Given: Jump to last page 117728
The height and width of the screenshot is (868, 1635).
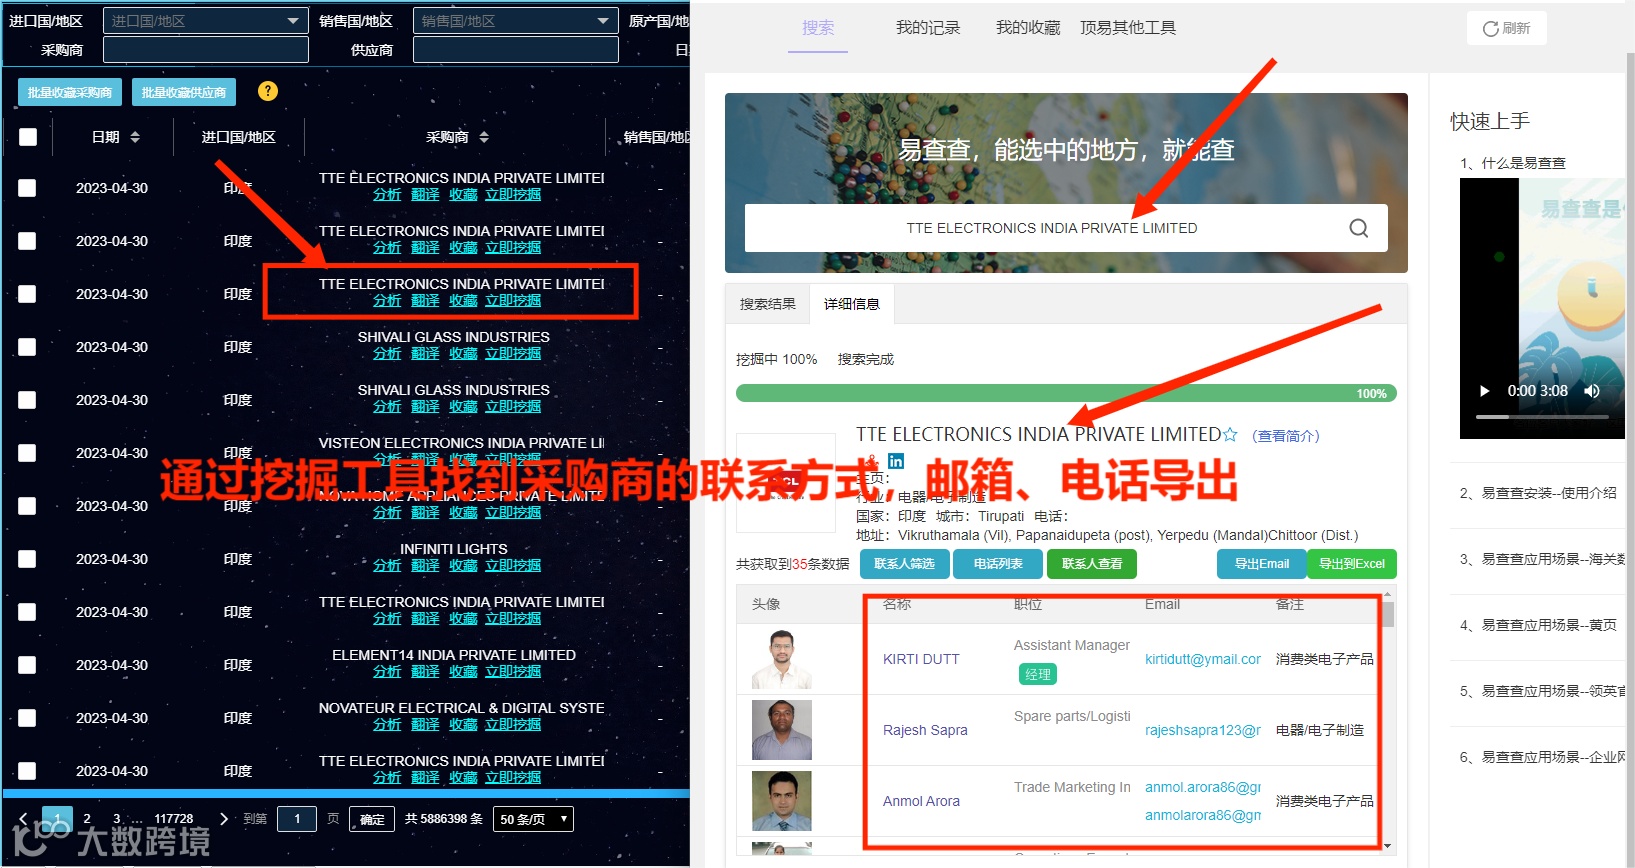Looking at the screenshot, I should (174, 819).
